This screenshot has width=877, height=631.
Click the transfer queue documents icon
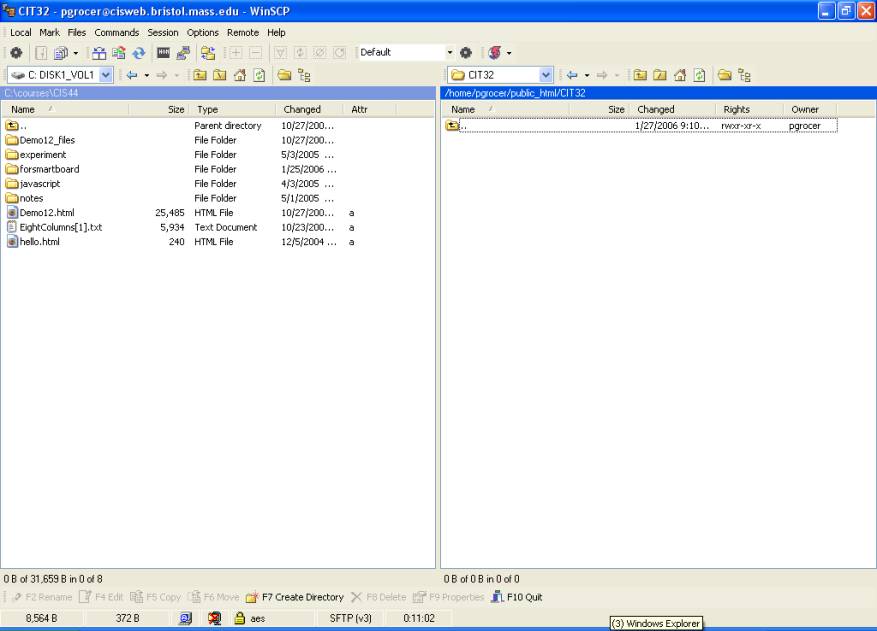coord(60,53)
